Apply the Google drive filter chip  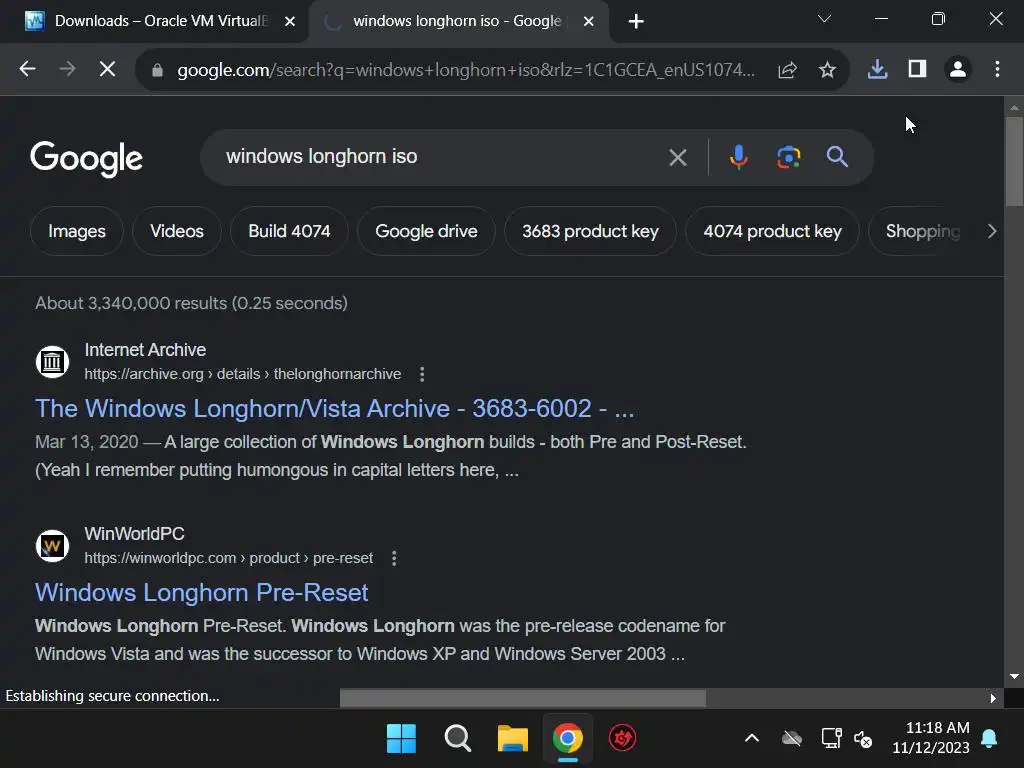coord(426,231)
